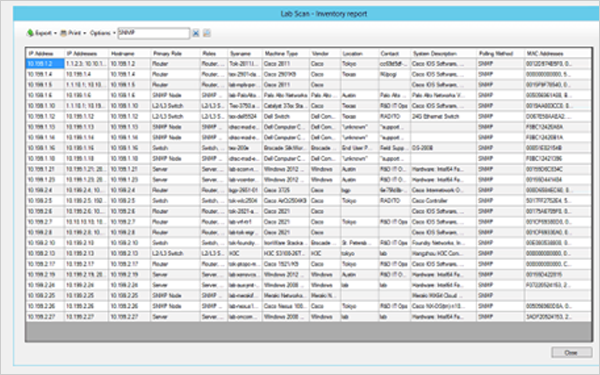Select the Cisco 3725 machine type cell
The height and width of the screenshot is (375, 600).
pyautogui.click(x=286, y=190)
